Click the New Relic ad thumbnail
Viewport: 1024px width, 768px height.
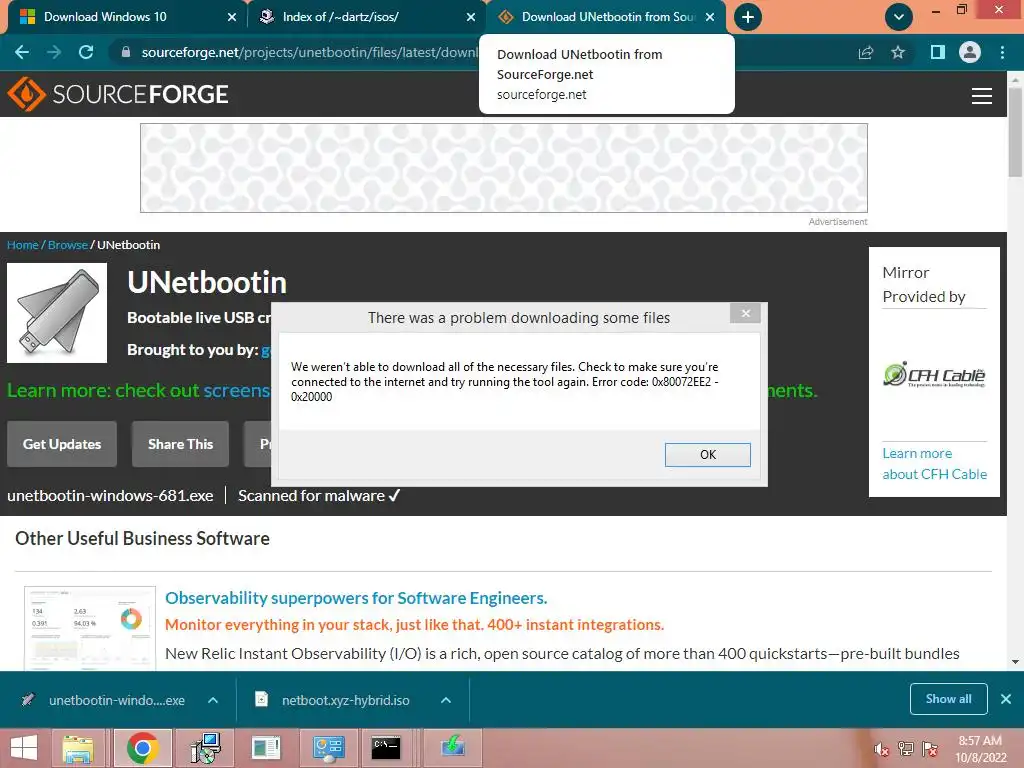coord(90,628)
